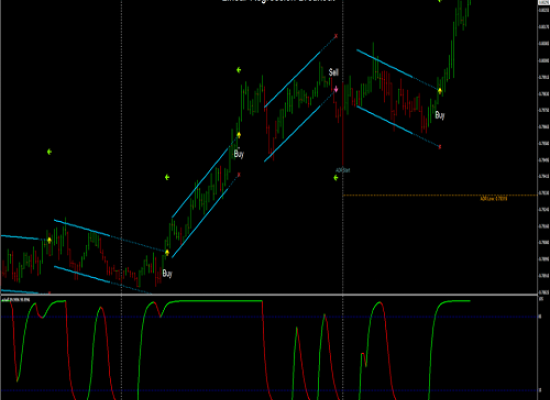Select the lowest Buy label near the first breakout
Viewport: 550px width, 400px height.
(167, 273)
